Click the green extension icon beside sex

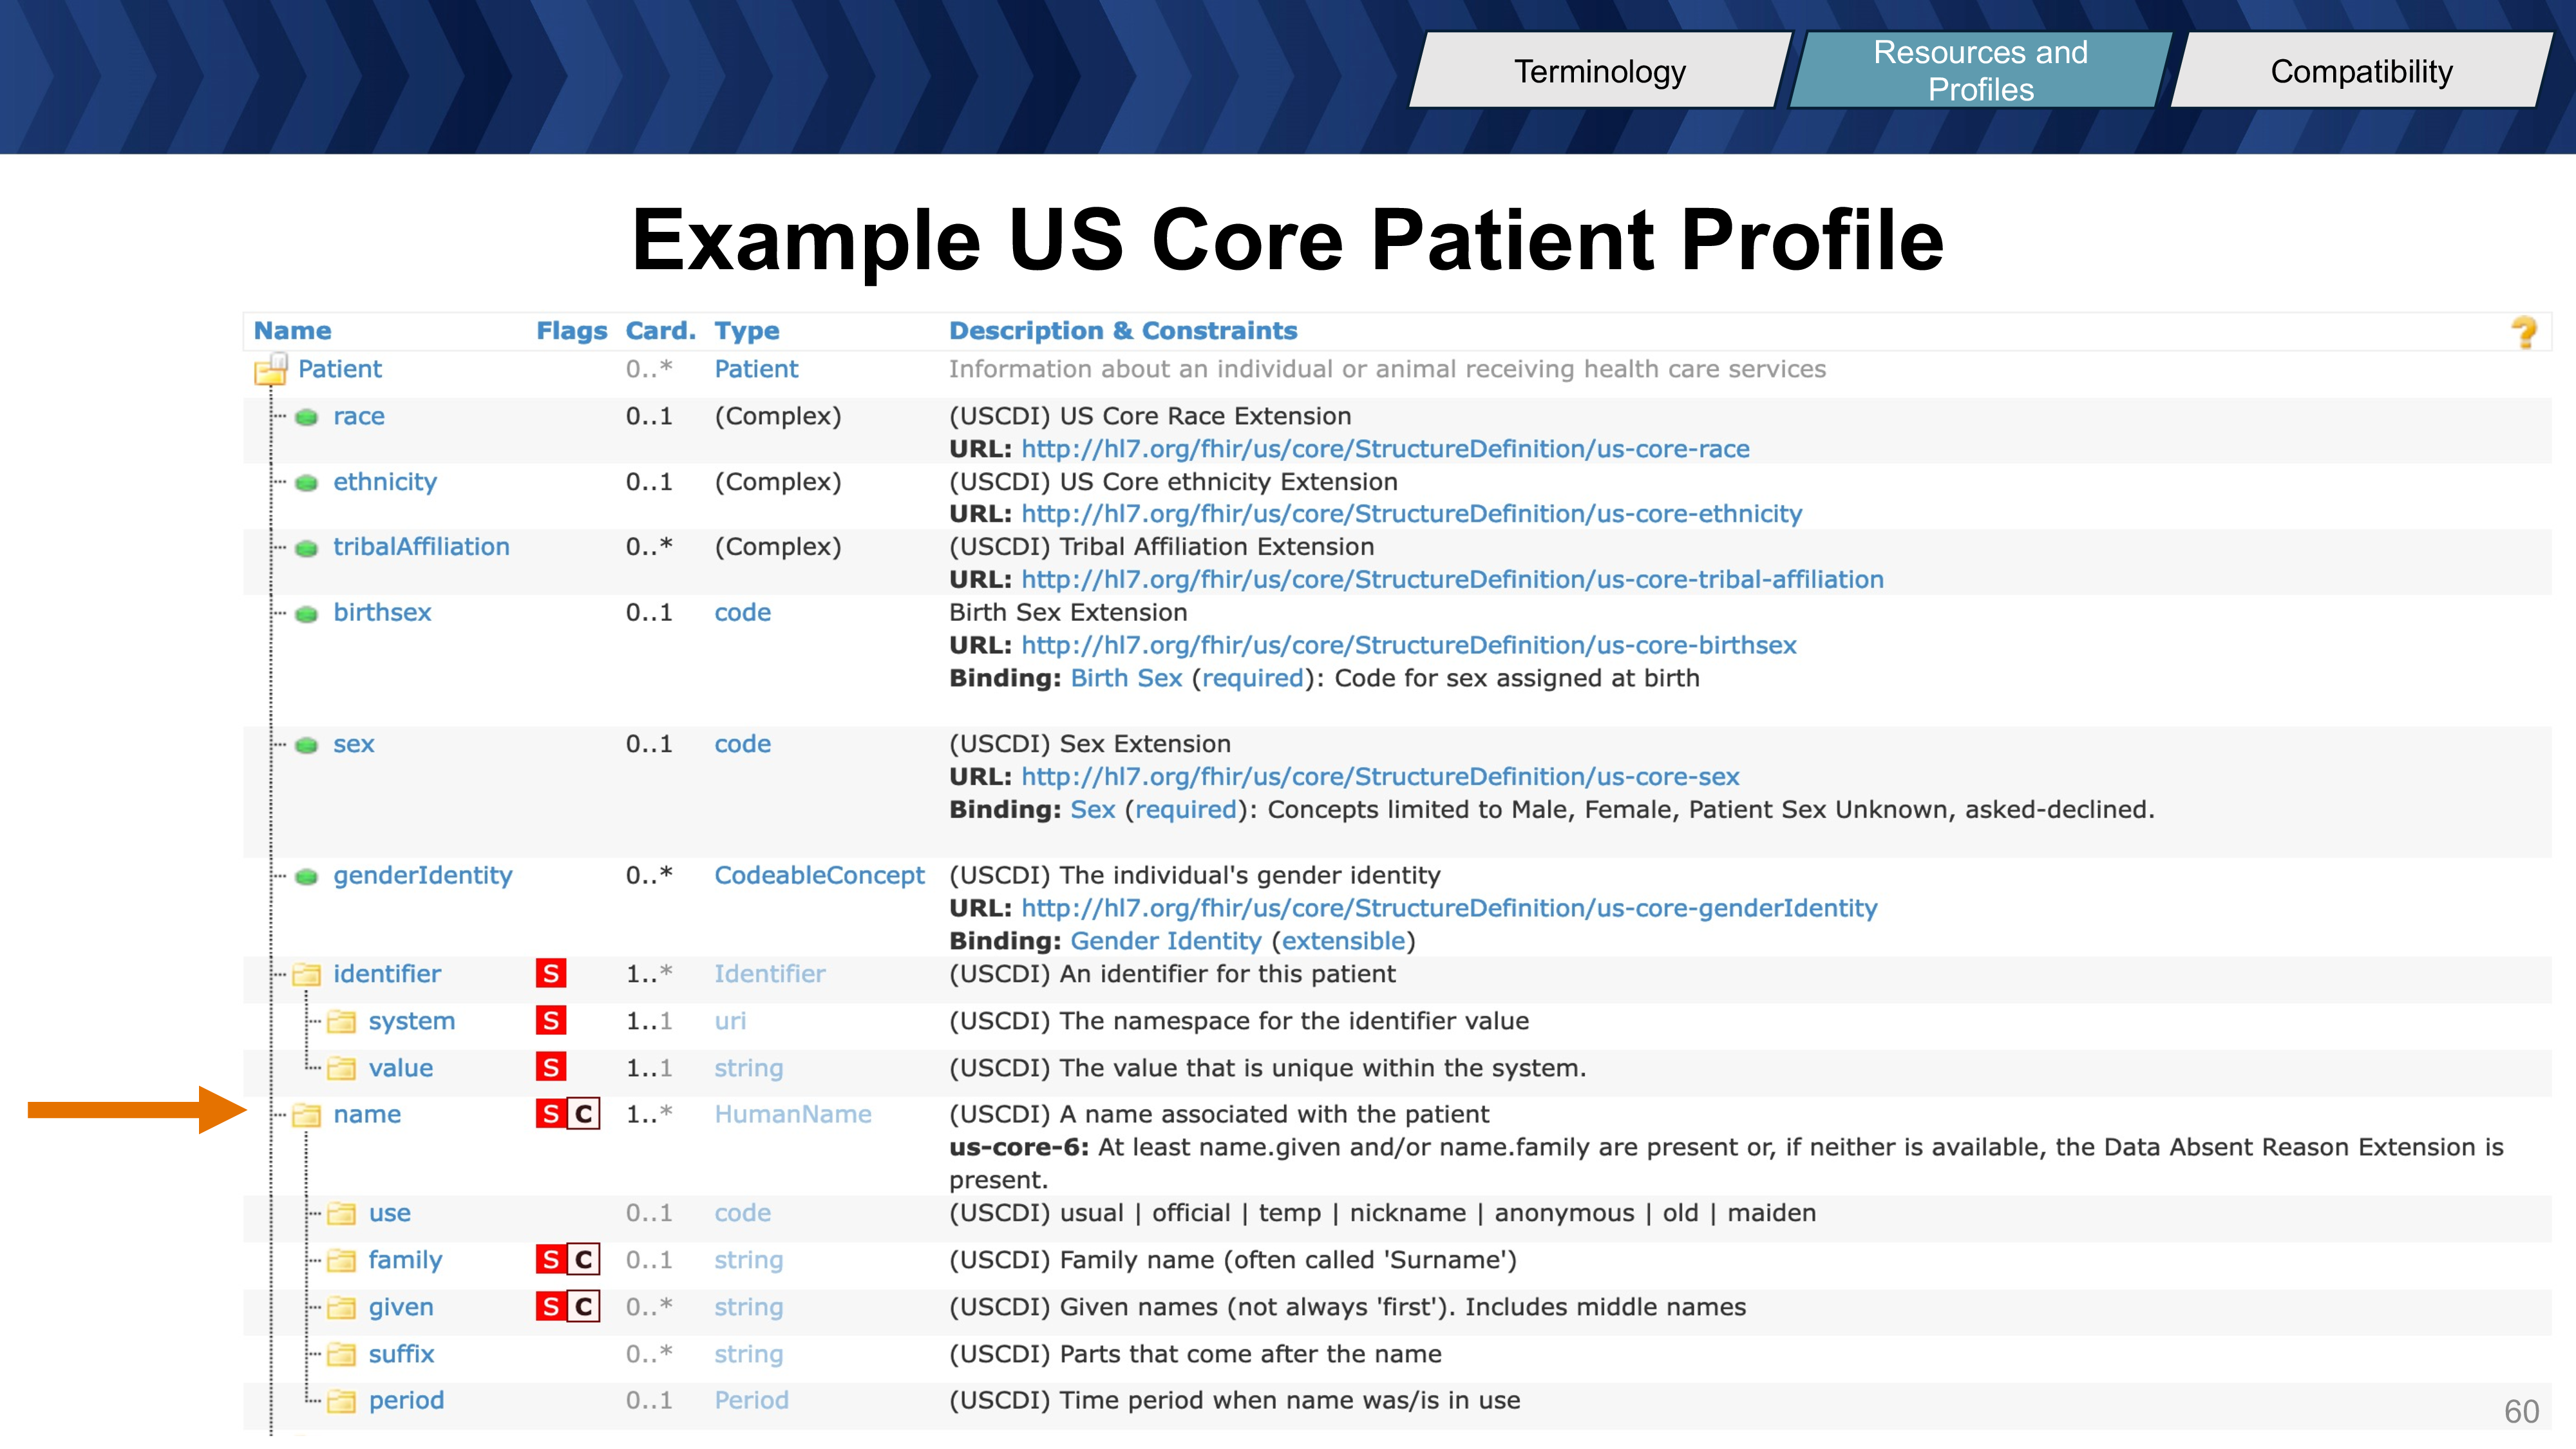click(x=307, y=745)
